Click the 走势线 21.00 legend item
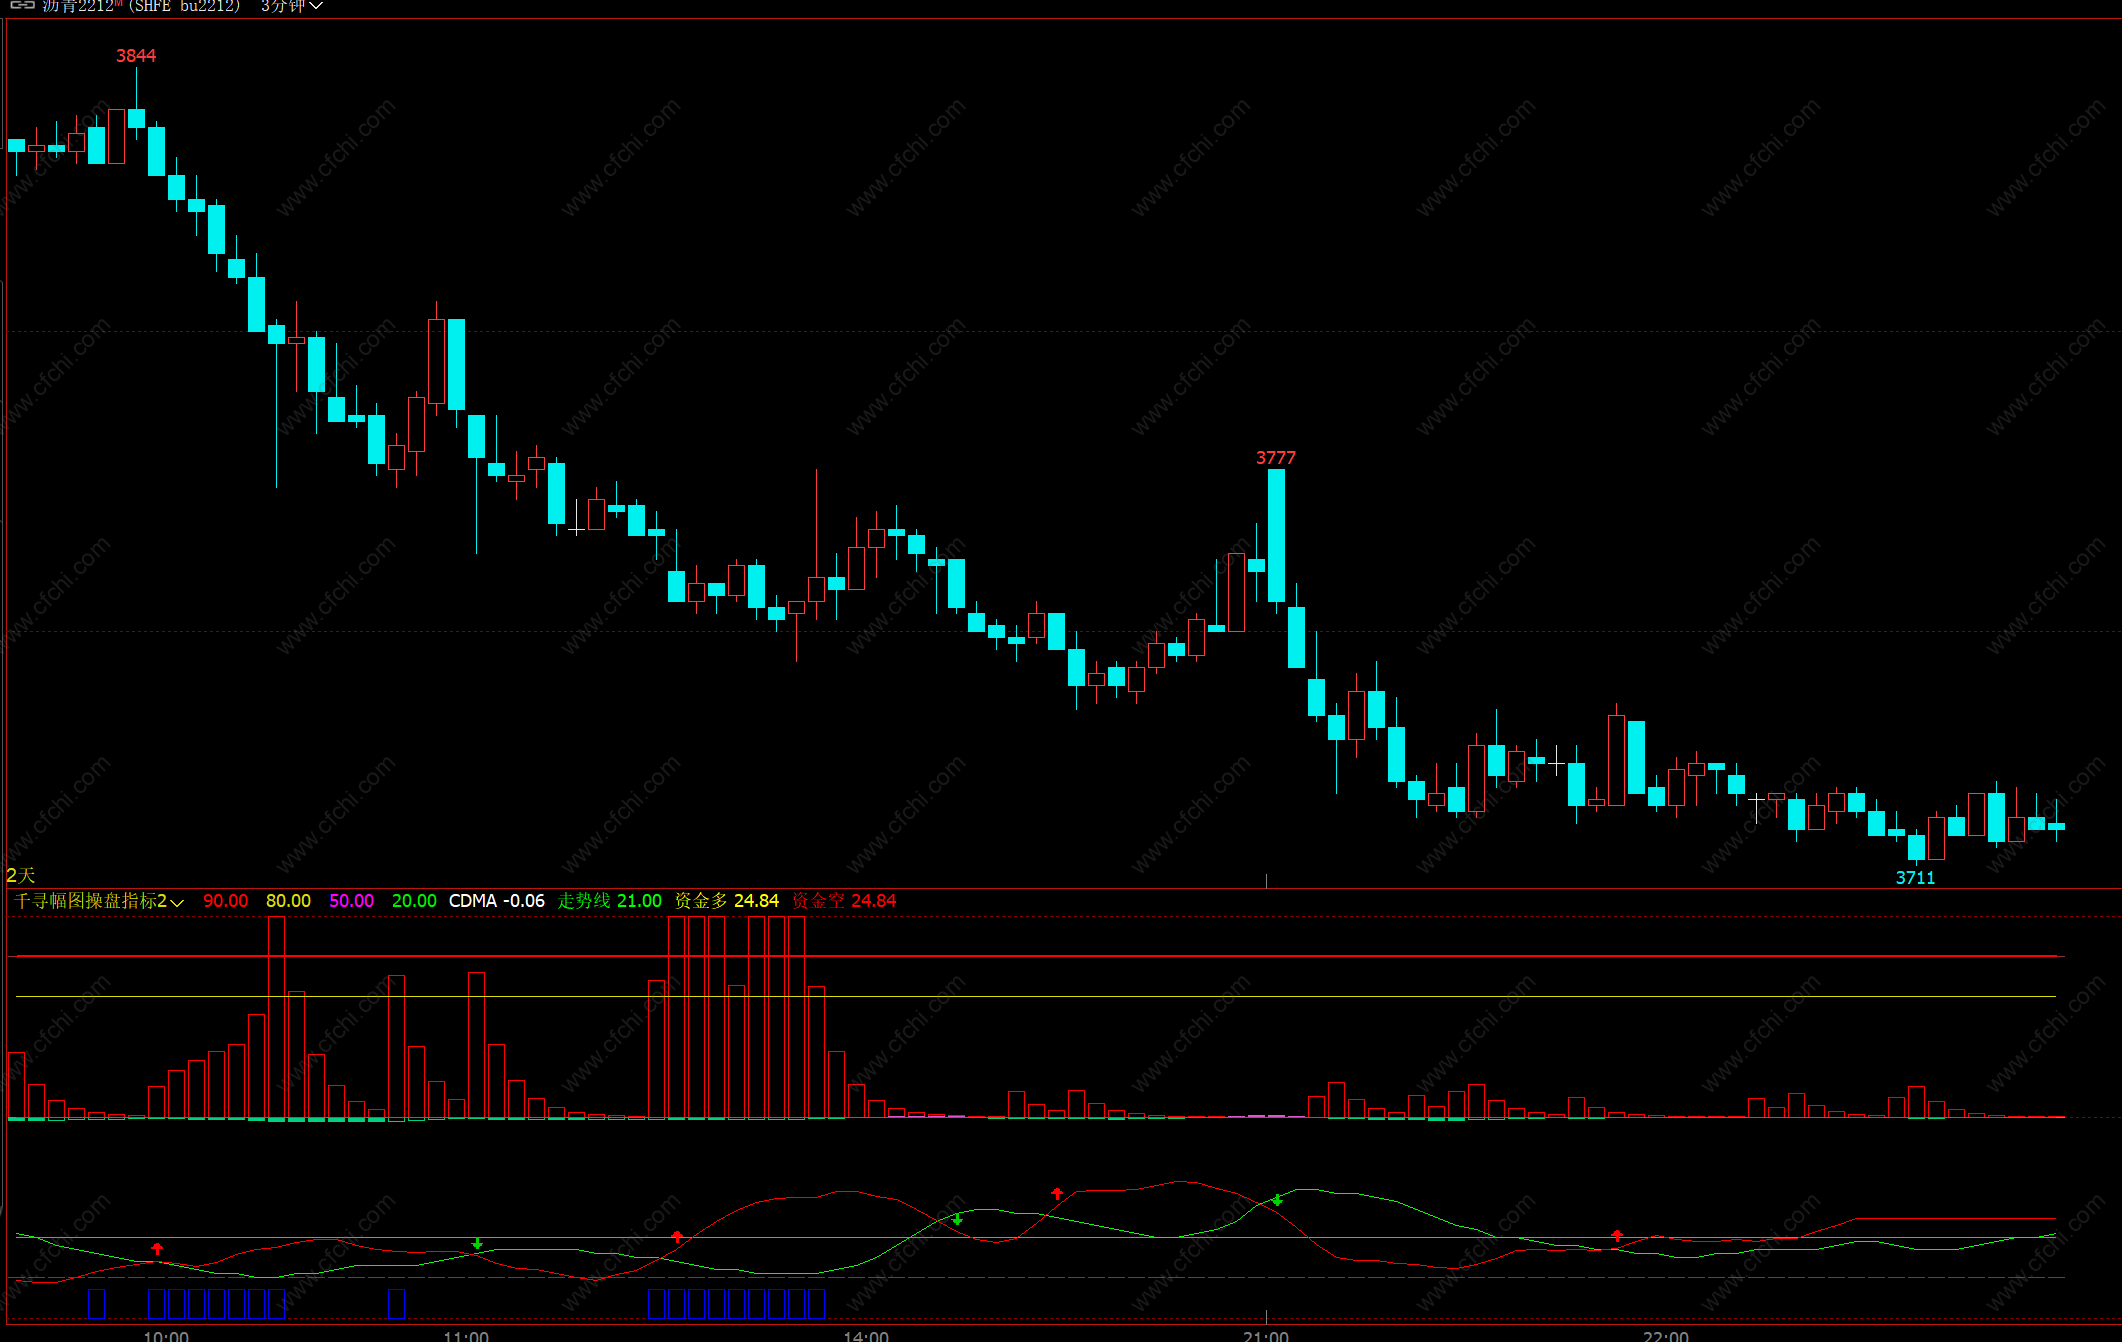 tap(609, 901)
